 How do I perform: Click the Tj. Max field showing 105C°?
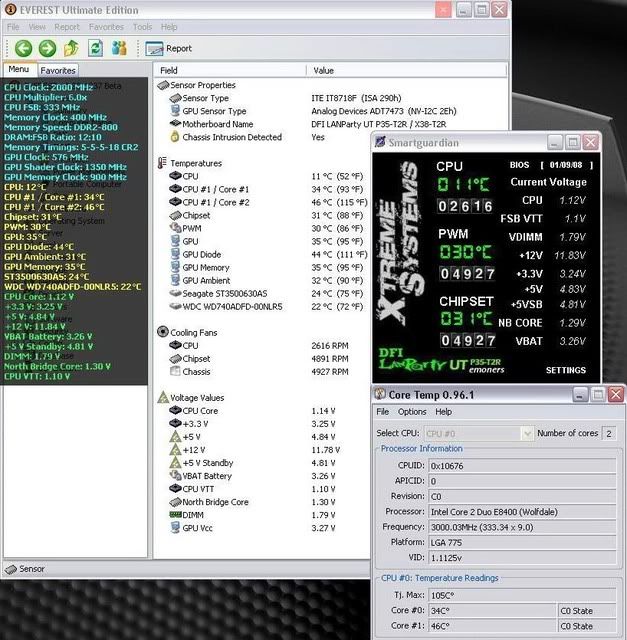tap(522, 596)
